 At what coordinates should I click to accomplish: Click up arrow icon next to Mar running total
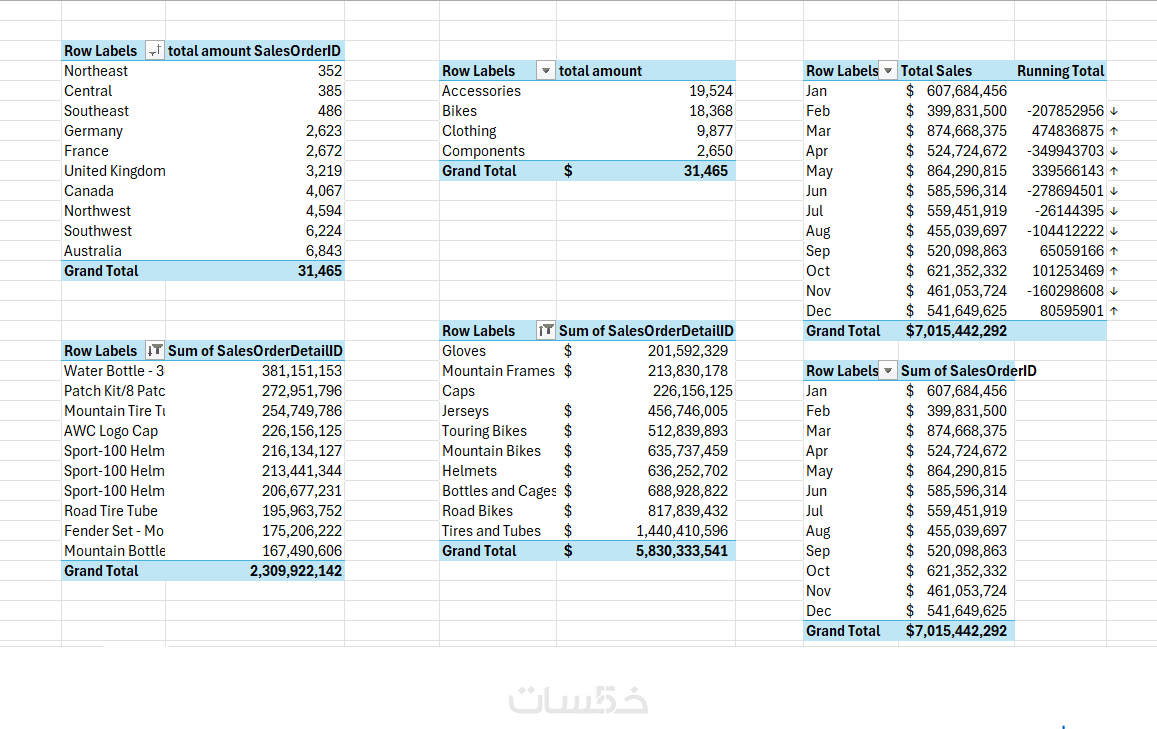coord(1114,131)
